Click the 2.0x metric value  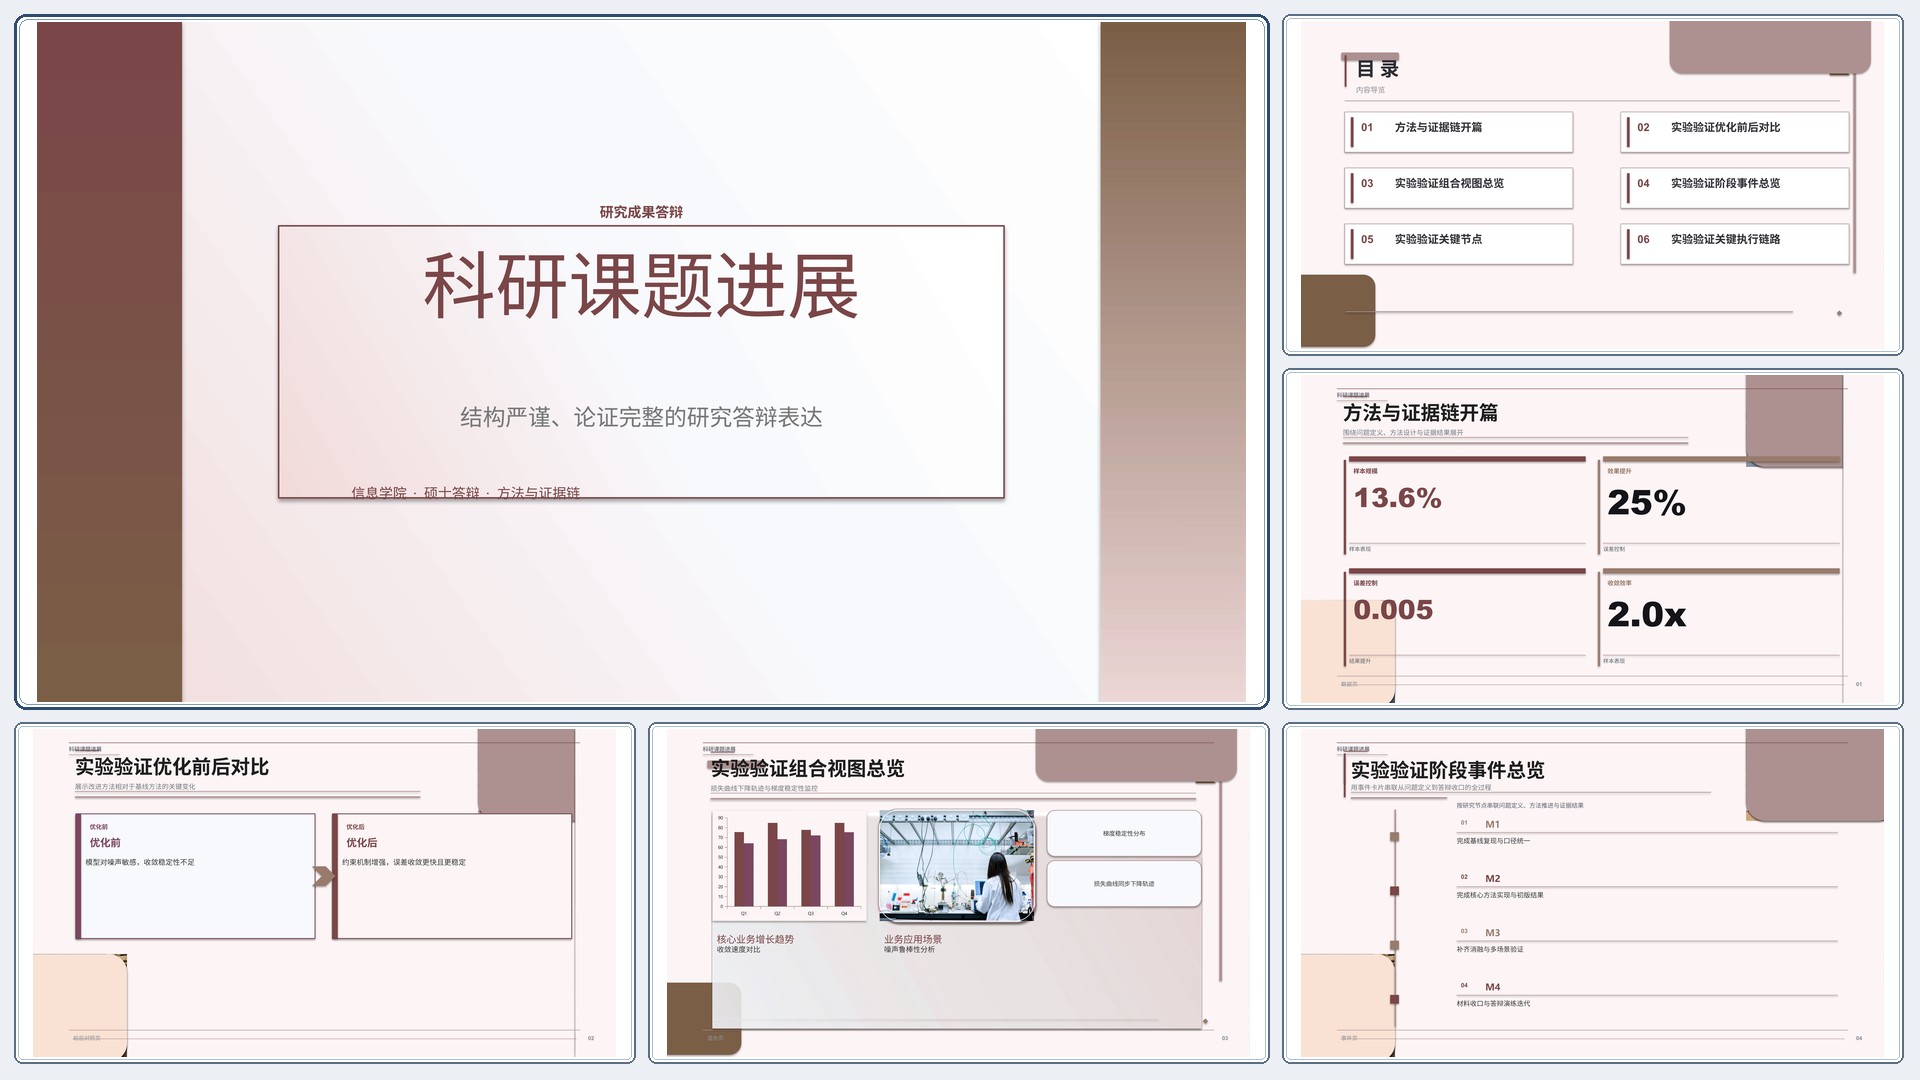pyautogui.click(x=1646, y=614)
